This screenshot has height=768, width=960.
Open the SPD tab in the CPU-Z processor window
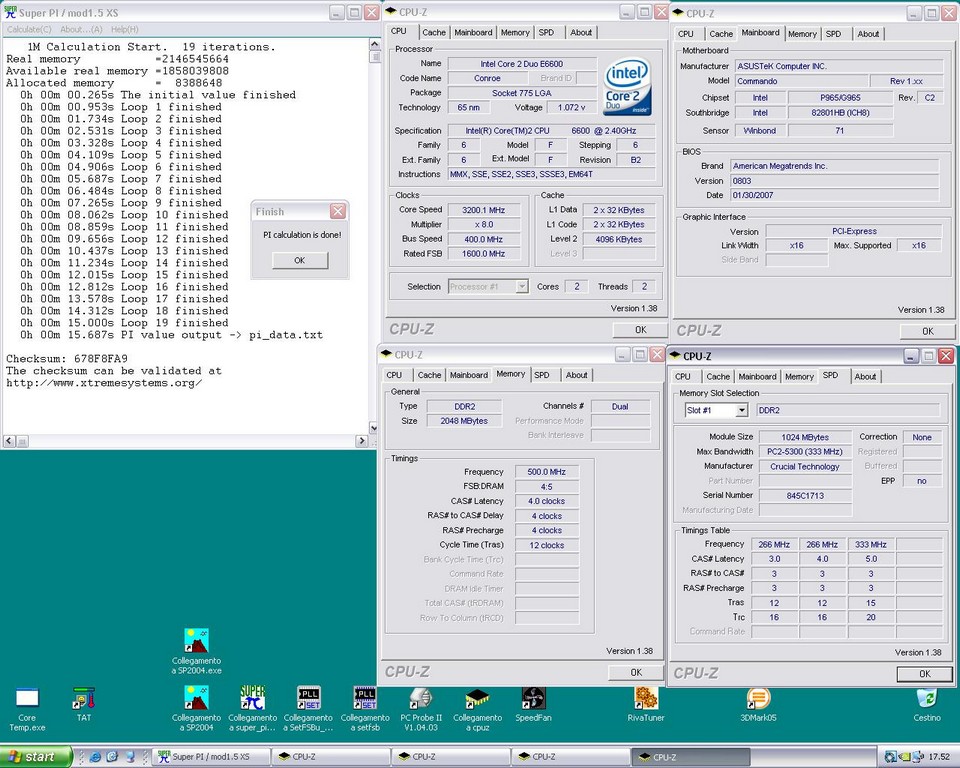tap(546, 32)
